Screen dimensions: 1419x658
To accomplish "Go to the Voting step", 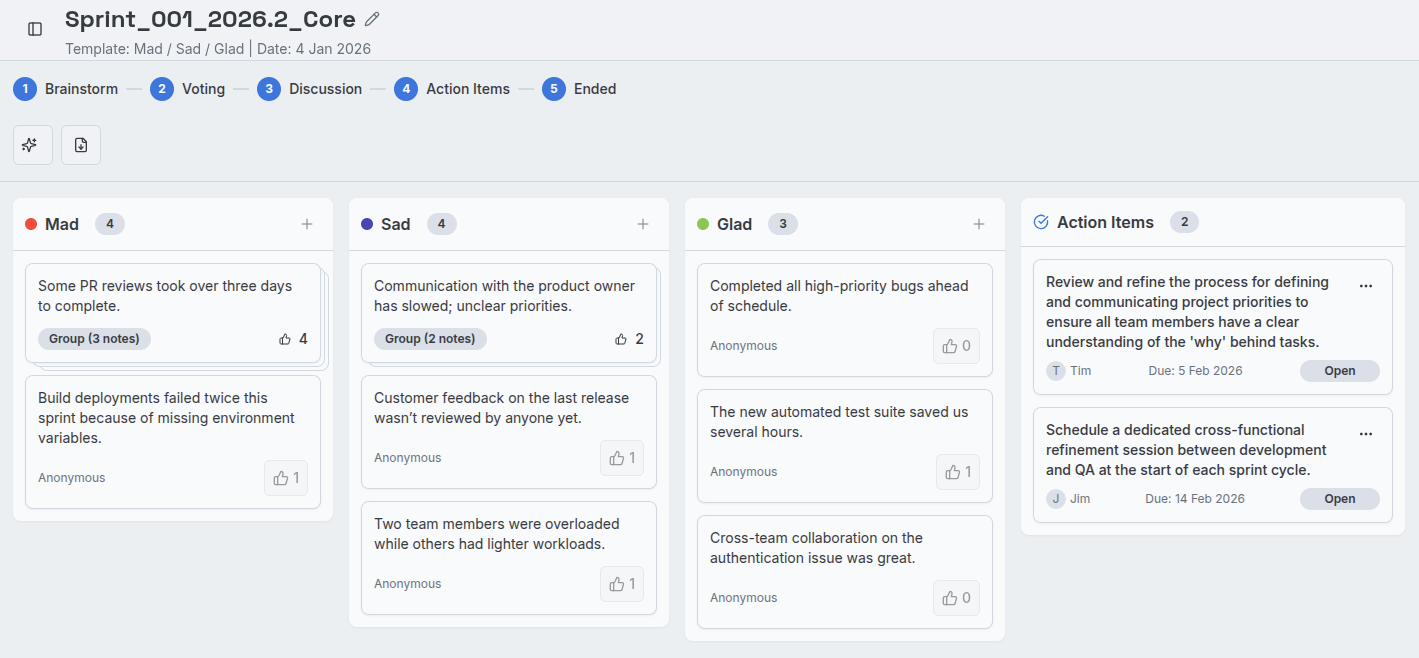I will click(x=188, y=89).
